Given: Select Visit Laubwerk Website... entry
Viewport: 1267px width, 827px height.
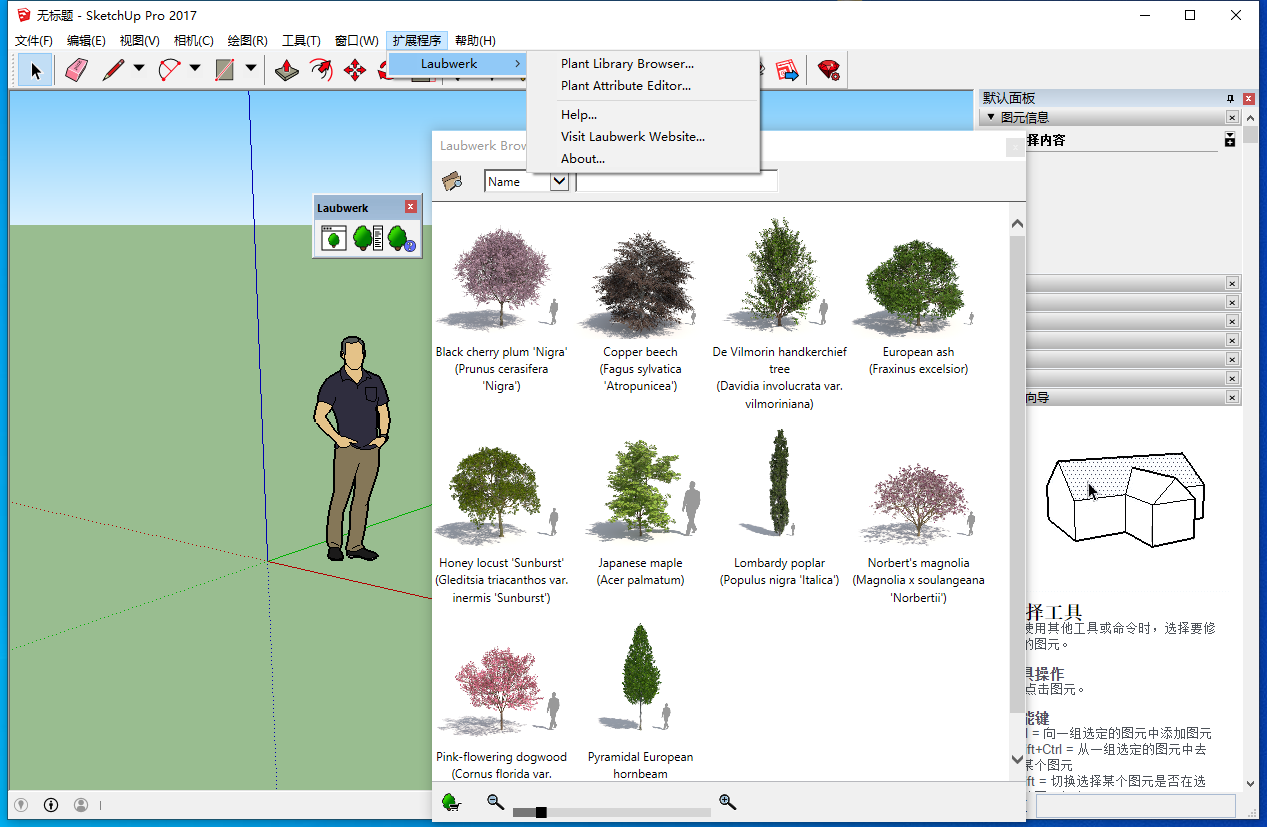Looking at the screenshot, I should coord(633,137).
